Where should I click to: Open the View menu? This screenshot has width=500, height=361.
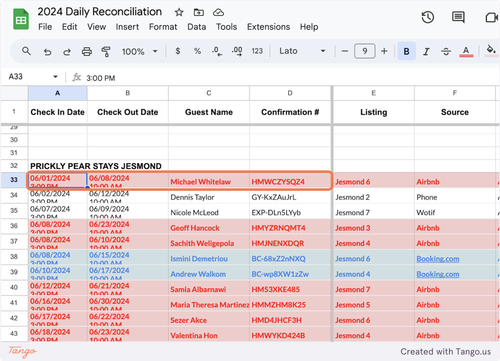point(97,27)
